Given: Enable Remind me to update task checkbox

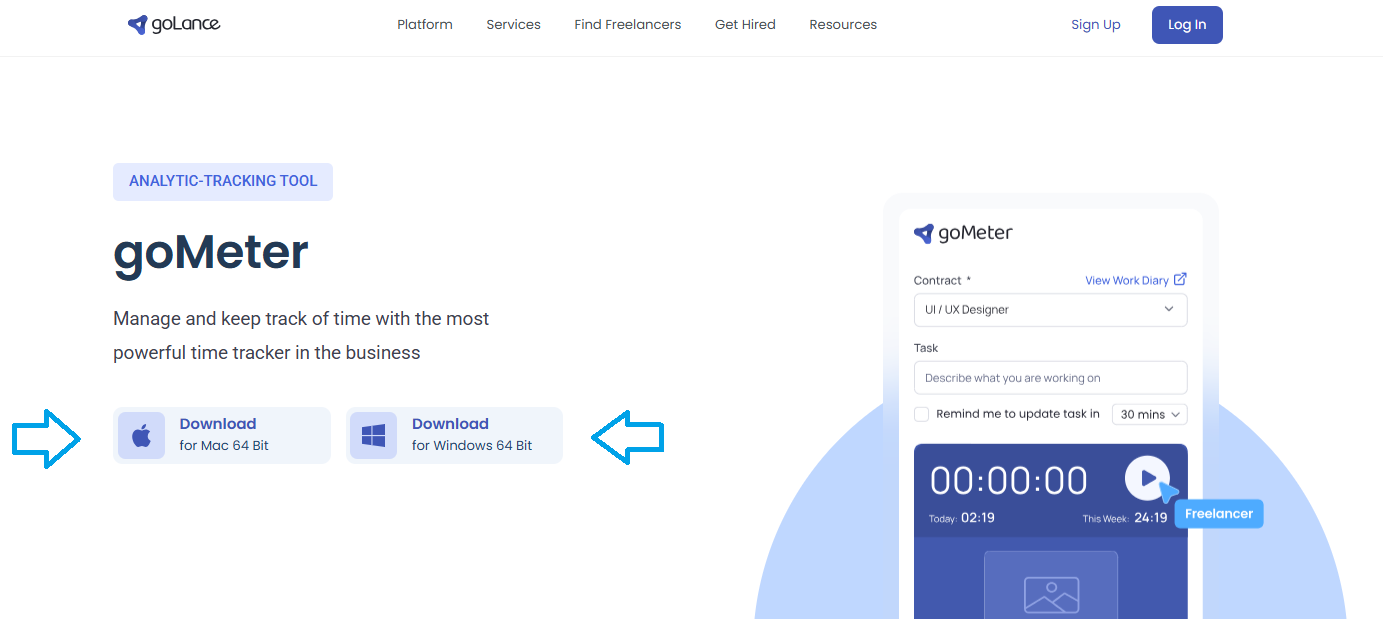Looking at the screenshot, I should click(x=921, y=414).
